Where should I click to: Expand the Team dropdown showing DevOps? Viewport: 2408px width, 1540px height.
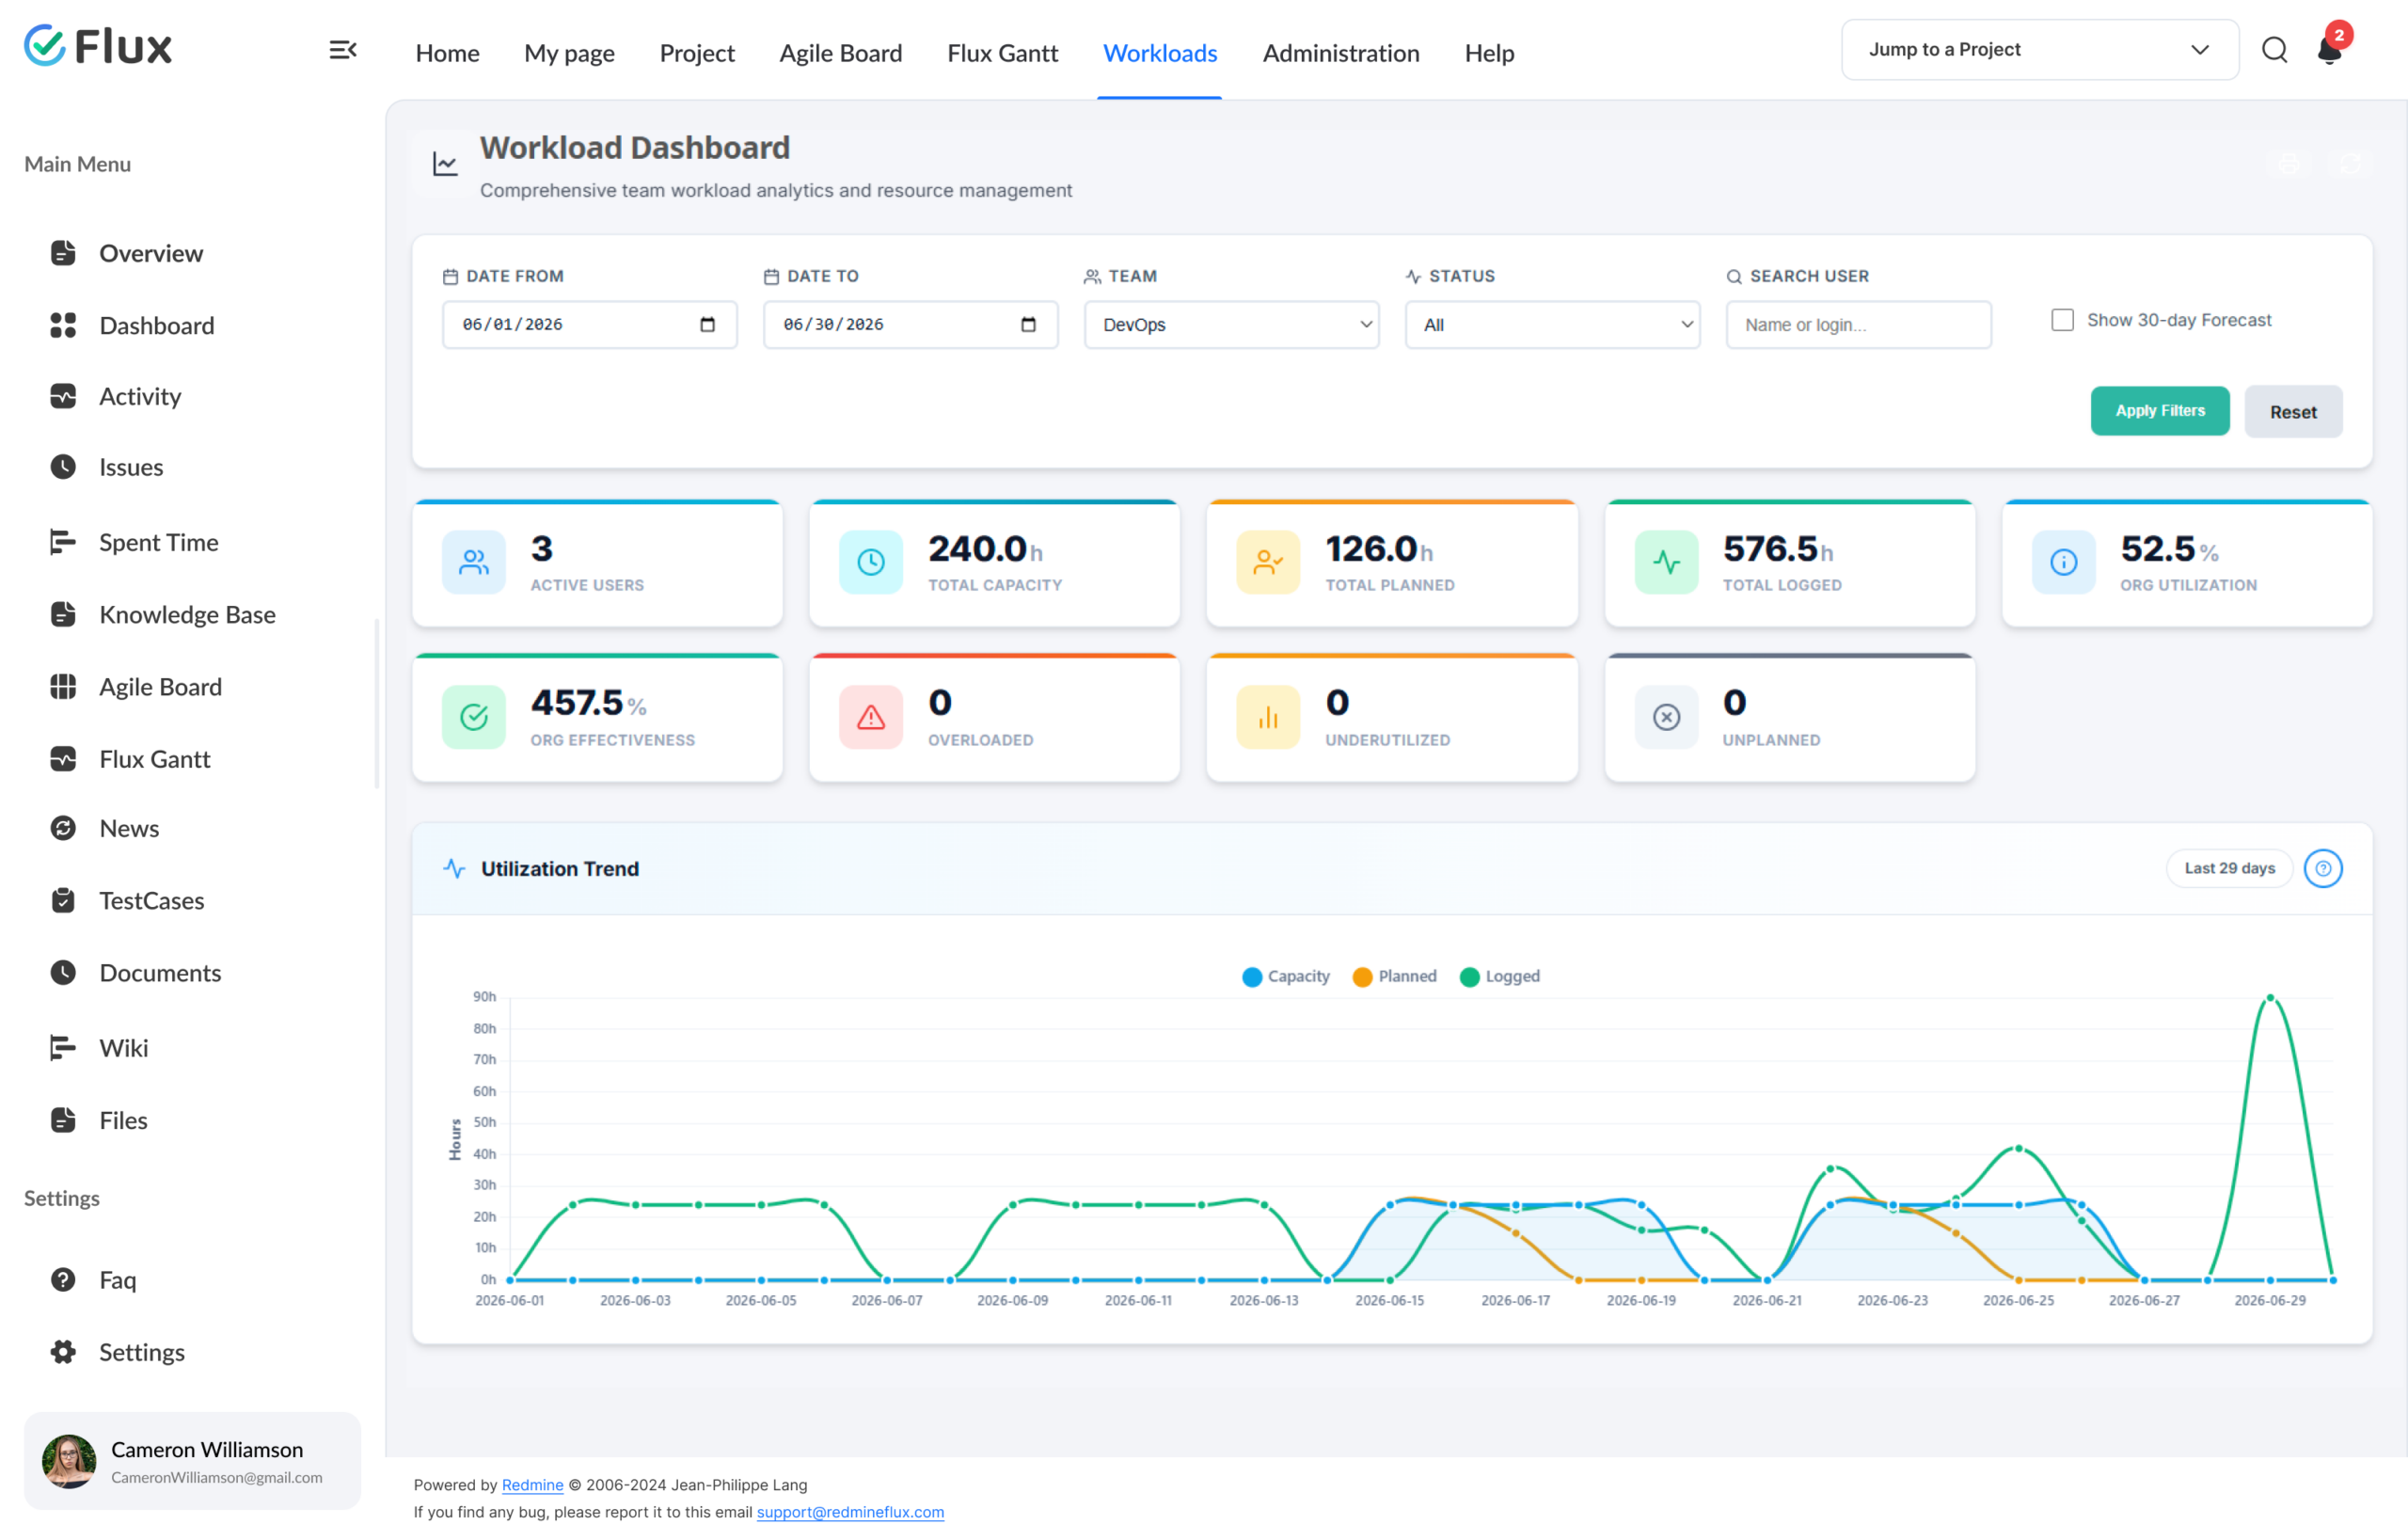[x=1231, y=325]
